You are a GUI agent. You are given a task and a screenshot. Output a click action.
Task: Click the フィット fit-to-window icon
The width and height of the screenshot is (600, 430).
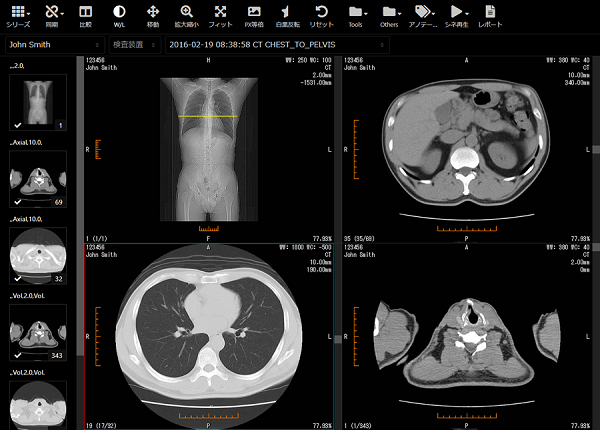tap(220, 16)
